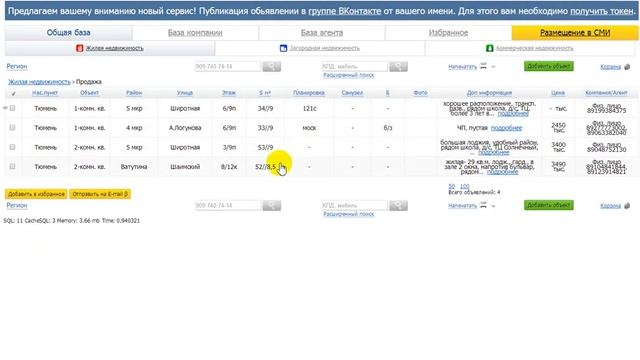The height and width of the screenshot is (360, 640).
Task: Select the Коммерческая недвижимость sub-tab
Action: click(535, 48)
